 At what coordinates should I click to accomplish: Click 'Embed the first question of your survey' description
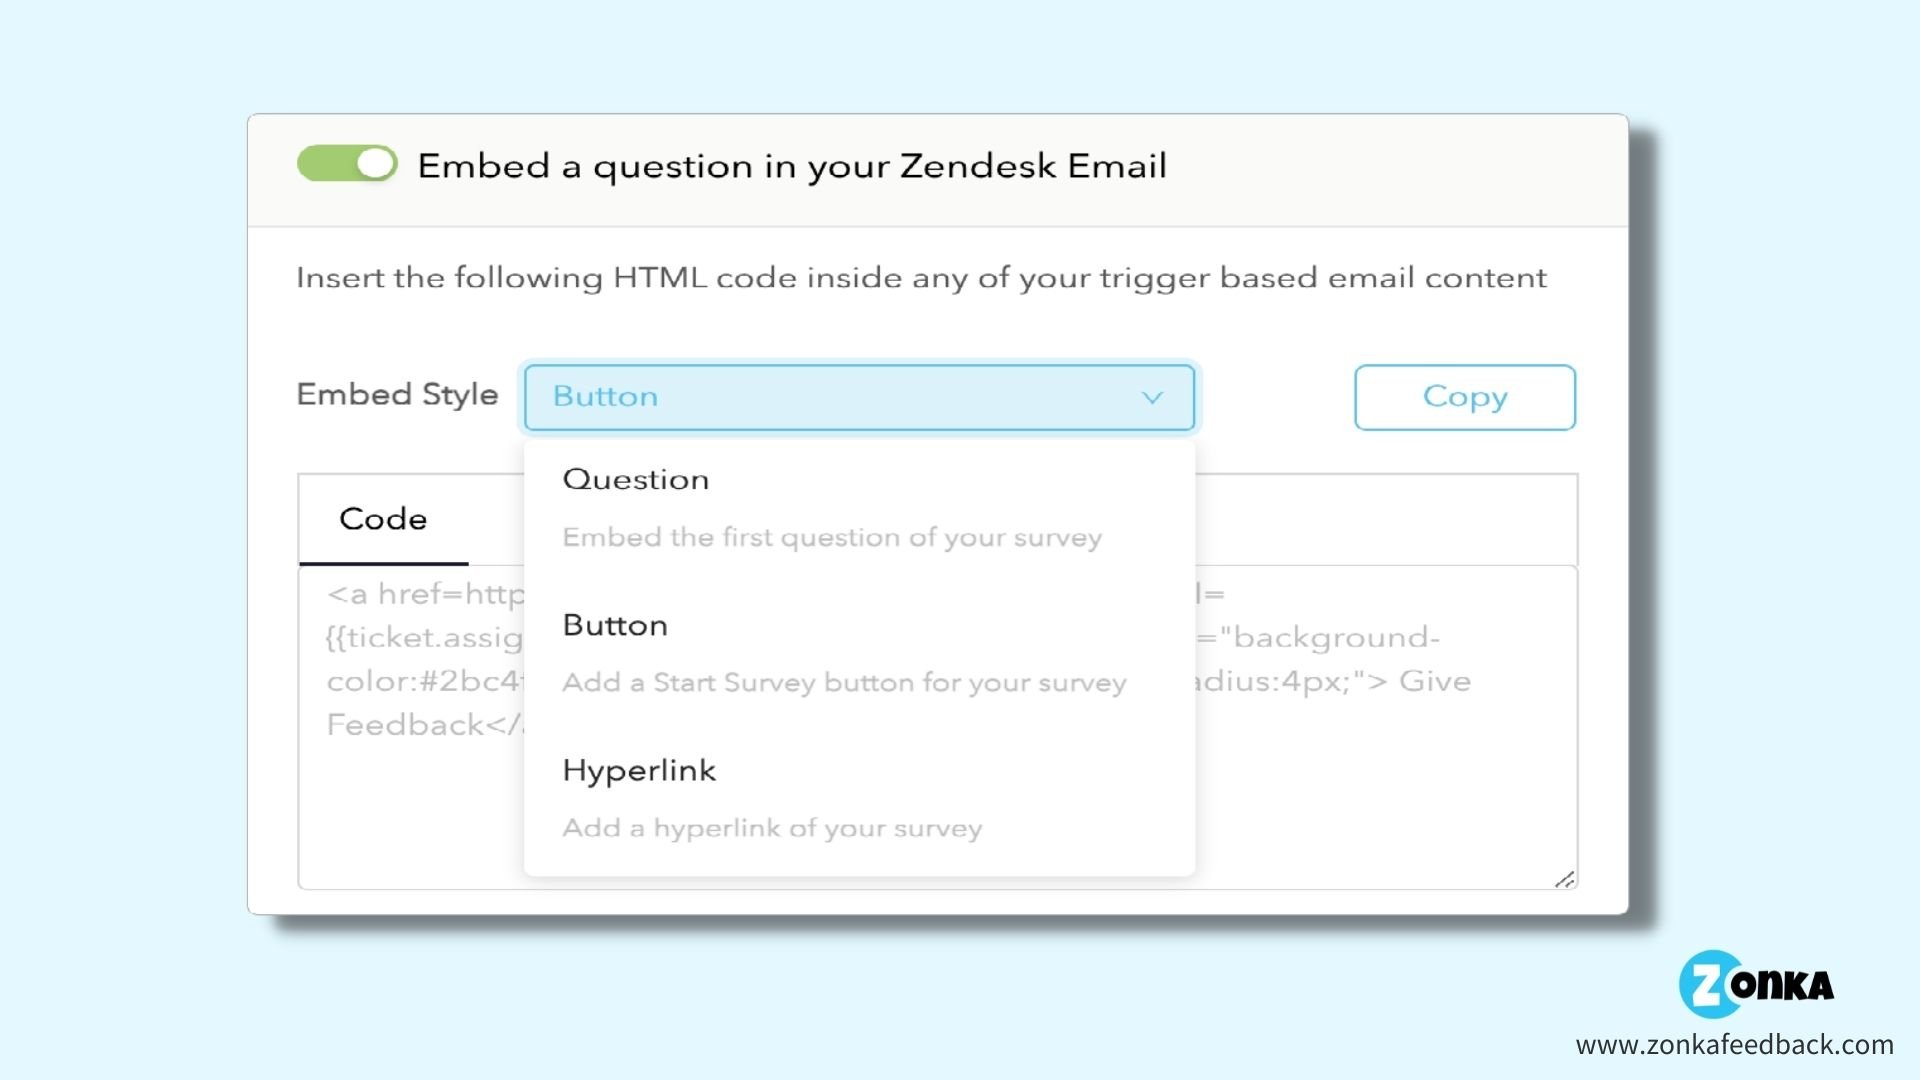(x=832, y=538)
